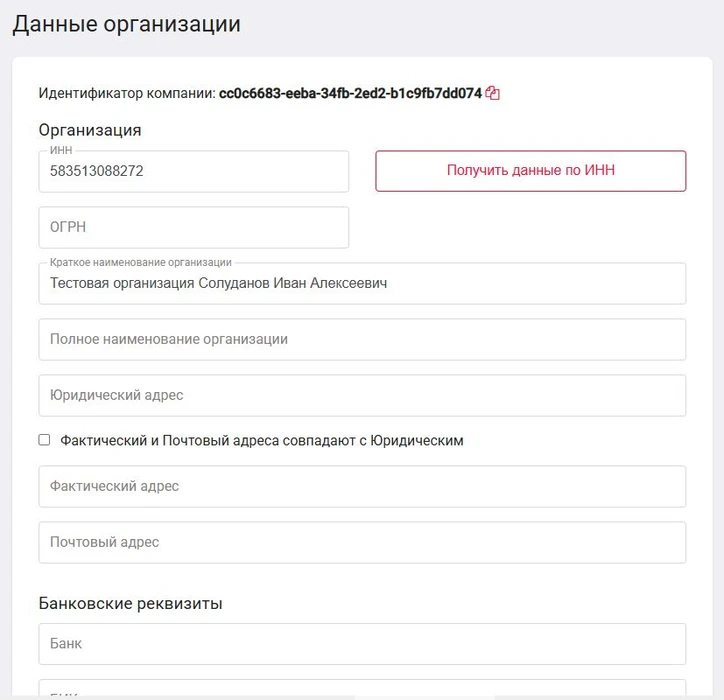Image resolution: width=724 pixels, height=700 pixels.
Task: Copy the company identifier with the copy icon
Action: [493, 94]
